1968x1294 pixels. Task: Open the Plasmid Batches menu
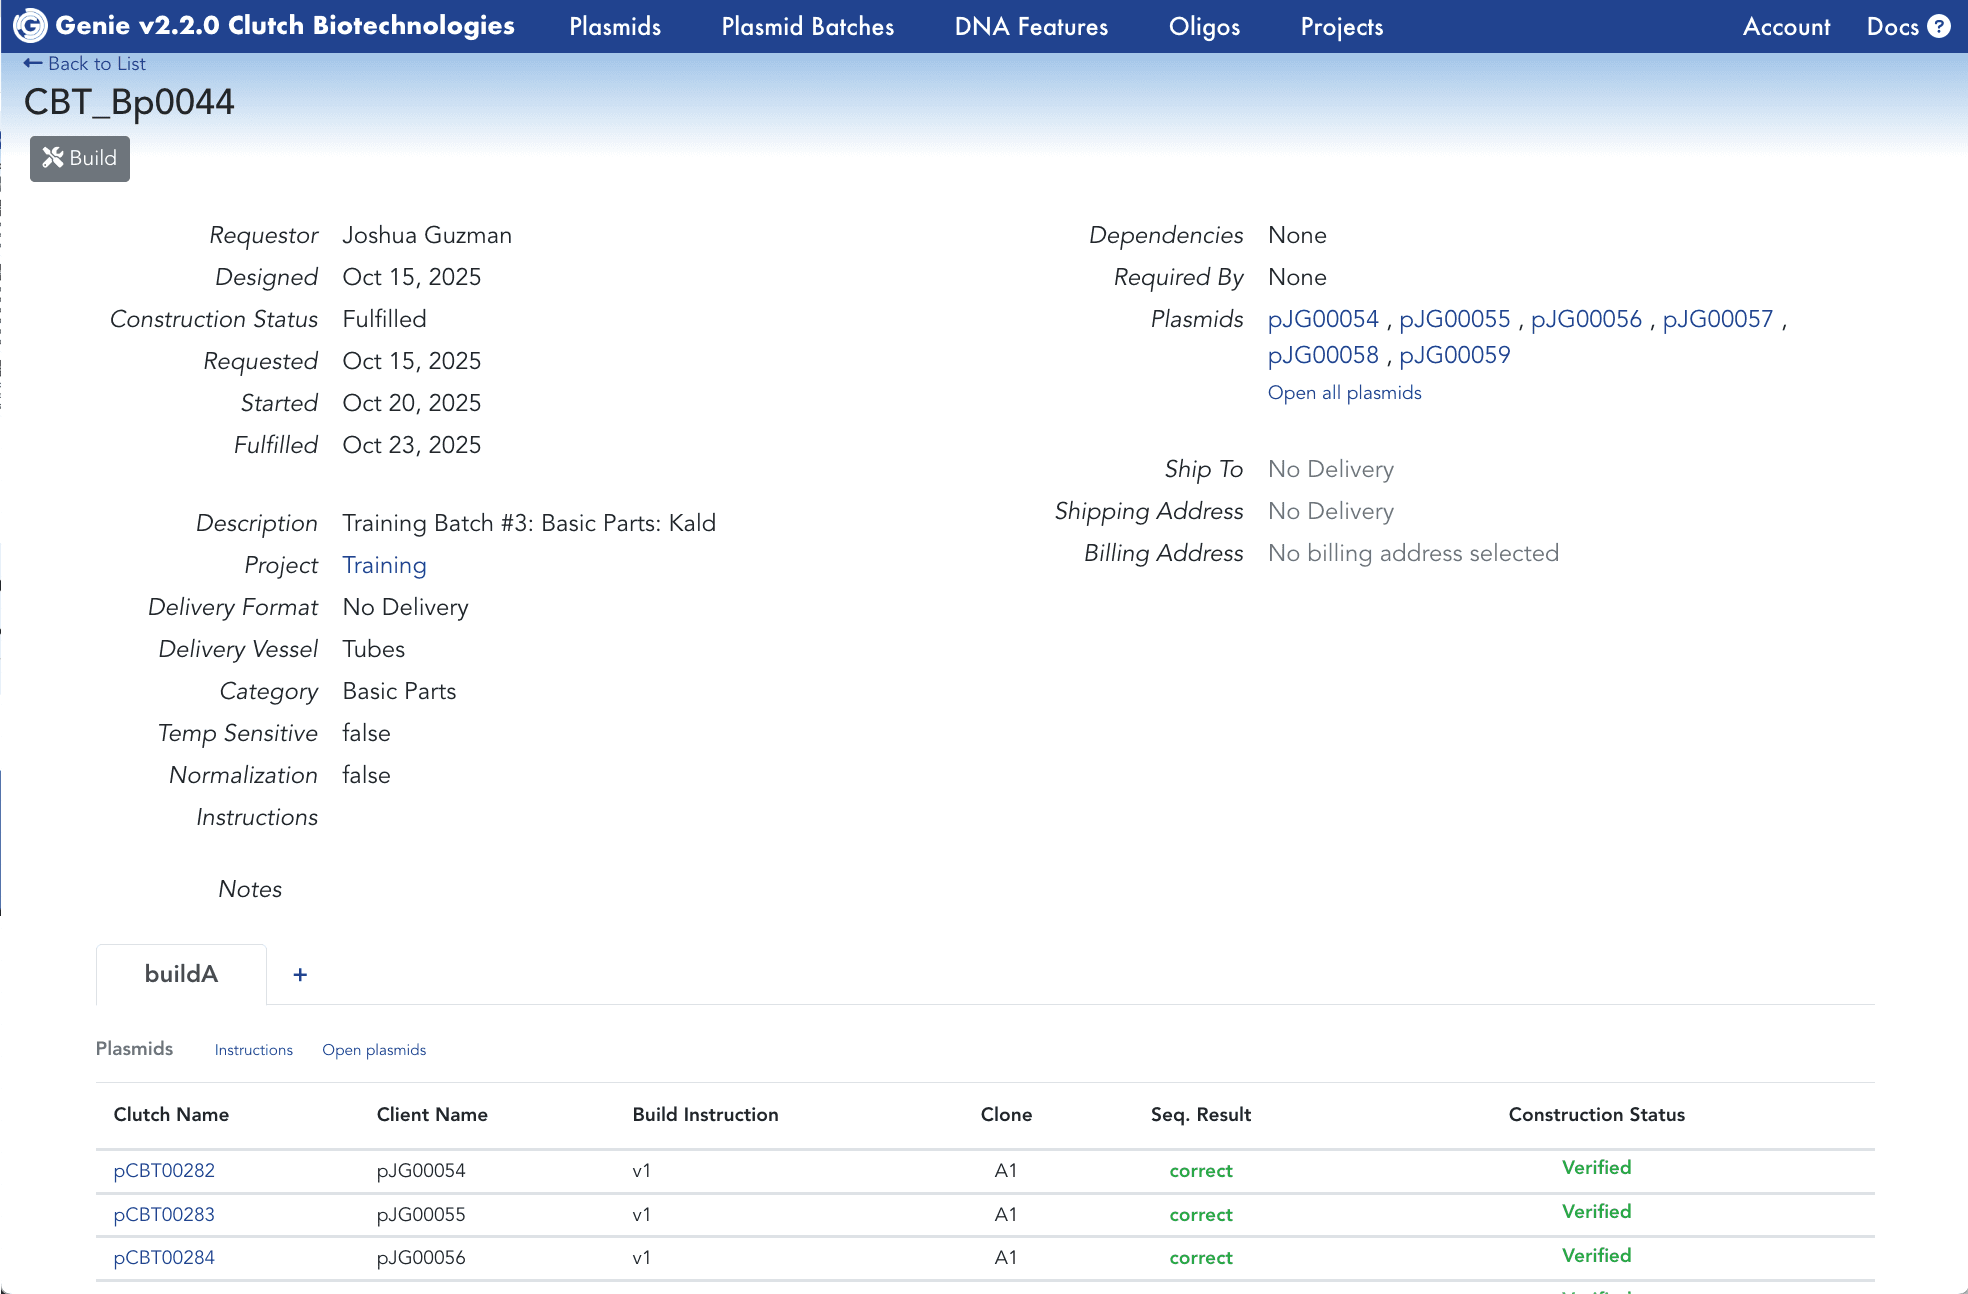(807, 27)
